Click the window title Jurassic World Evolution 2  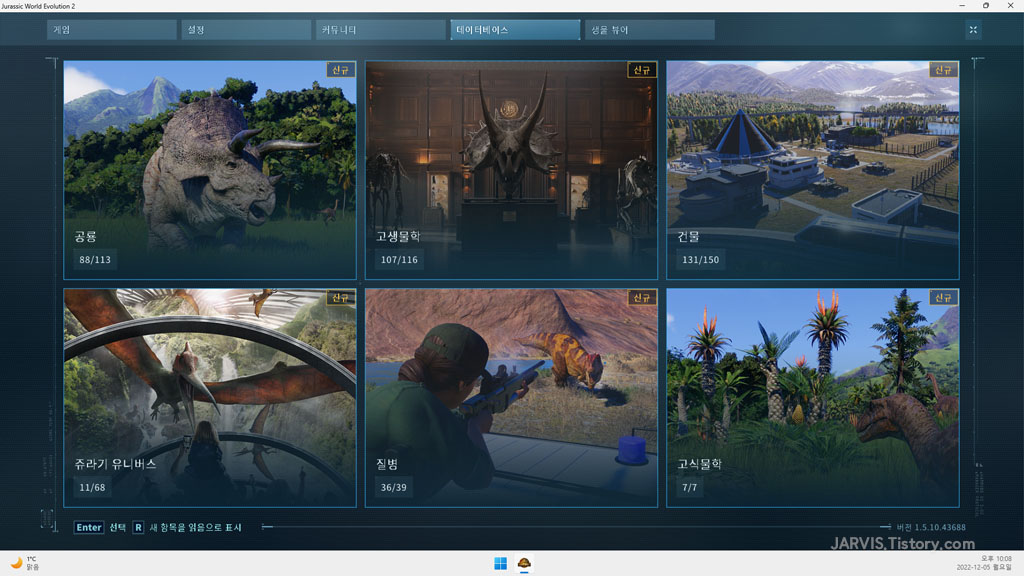(38, 6)
